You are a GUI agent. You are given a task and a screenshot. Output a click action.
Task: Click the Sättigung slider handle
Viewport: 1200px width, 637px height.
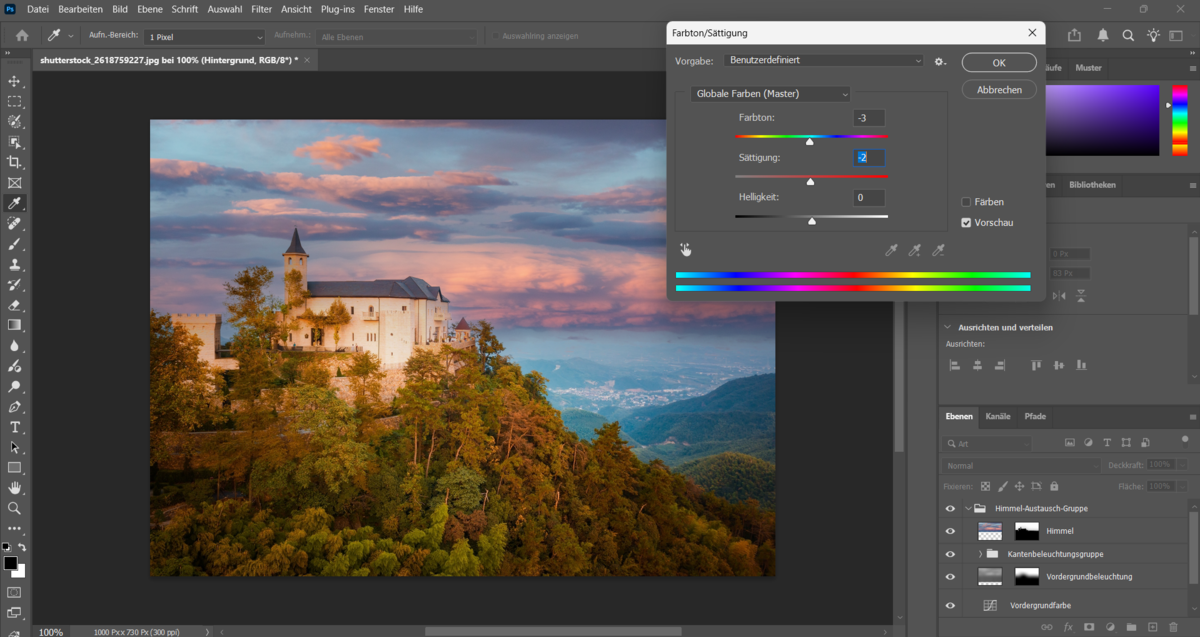tap(811, 181)
